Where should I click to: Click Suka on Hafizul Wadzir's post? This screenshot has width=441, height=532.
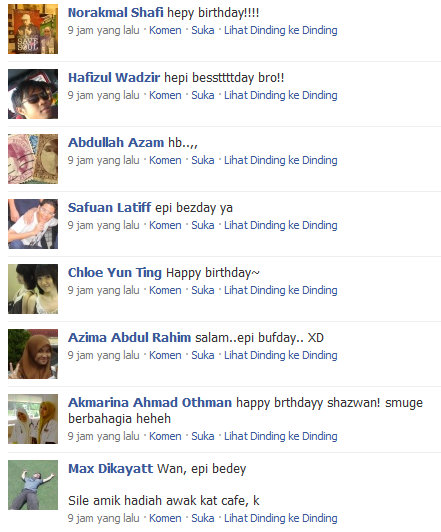point(203,95)
